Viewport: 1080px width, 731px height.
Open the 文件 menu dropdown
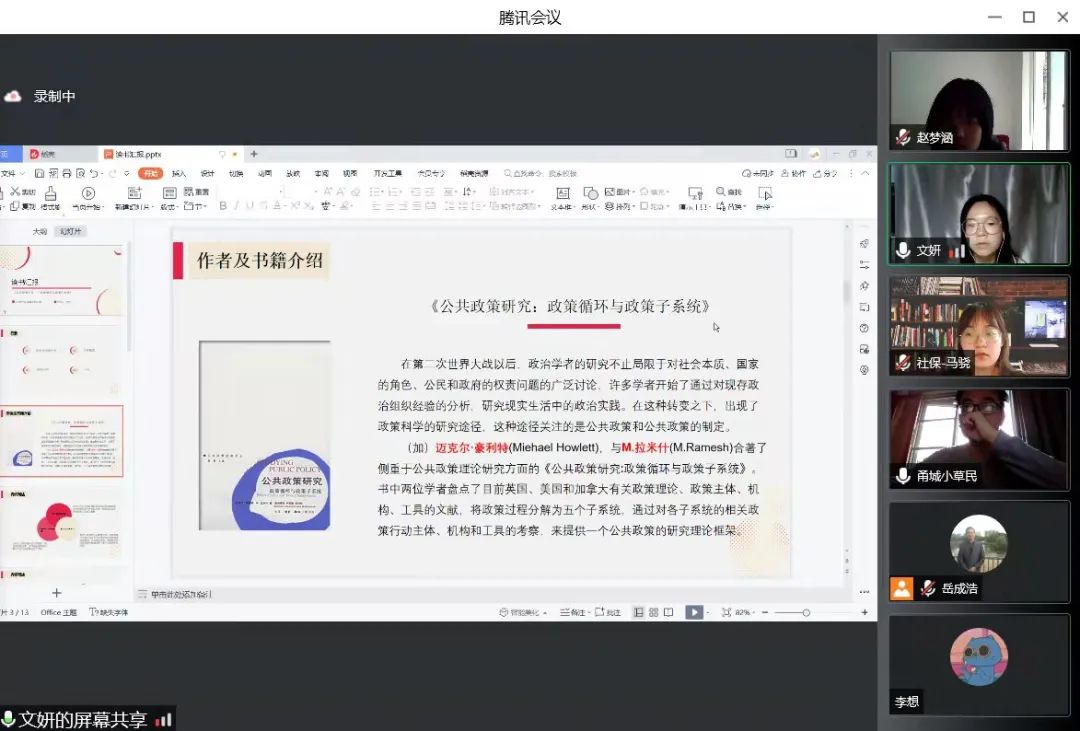coord(10,173)
